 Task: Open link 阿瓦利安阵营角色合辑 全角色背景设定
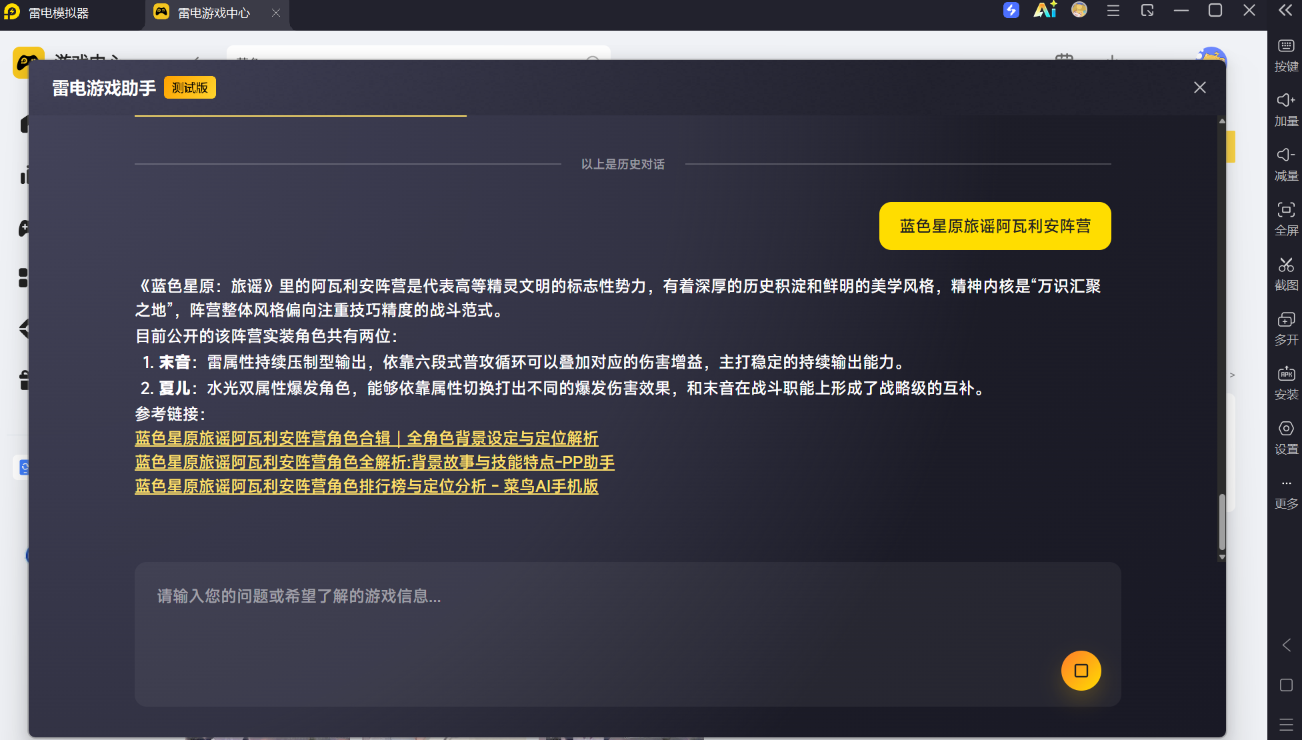pyautogui.click(x=366, y=438)
